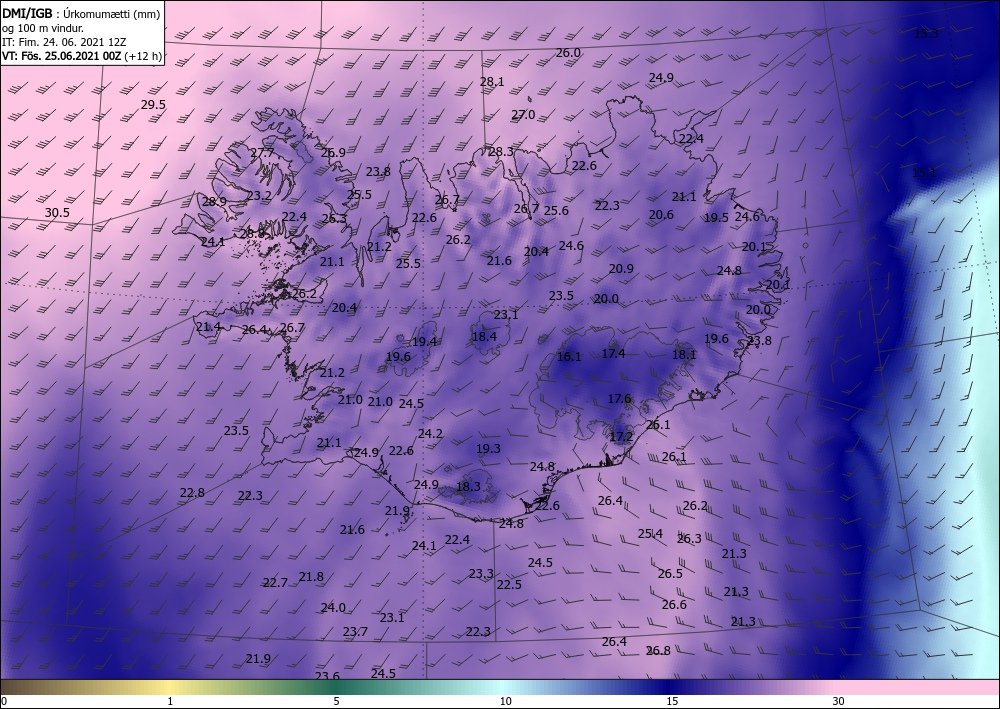Click the 21.4 map value
This screenshot has width=1000, height=709.
click(x=208, y=327)
